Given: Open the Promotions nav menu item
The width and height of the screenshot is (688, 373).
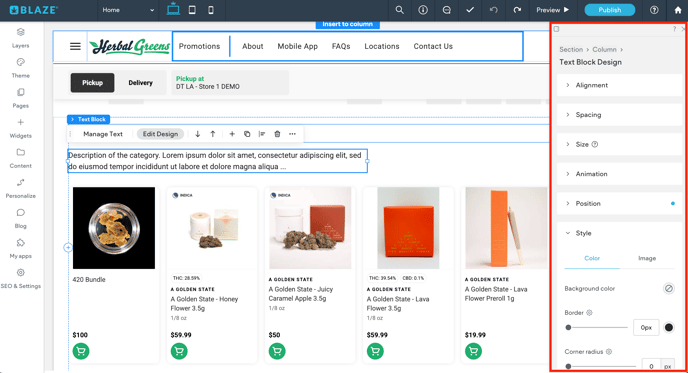Looking at the screenshot, I should pyautogui.click(x=199, y=46).
